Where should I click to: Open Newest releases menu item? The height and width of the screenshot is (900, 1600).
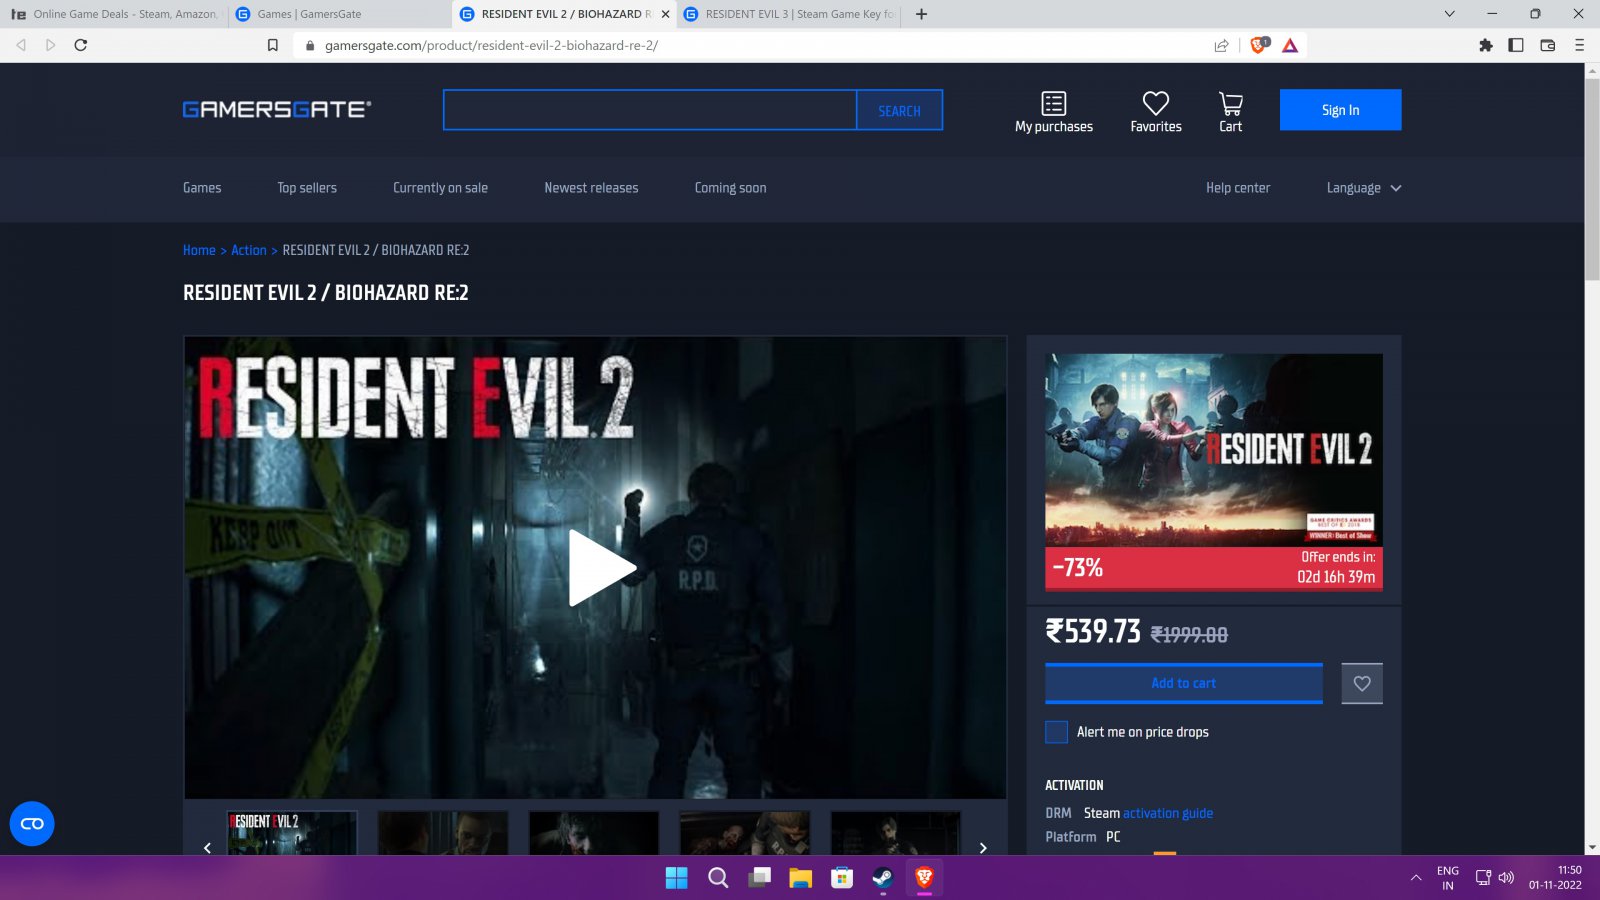pos(591,188)
